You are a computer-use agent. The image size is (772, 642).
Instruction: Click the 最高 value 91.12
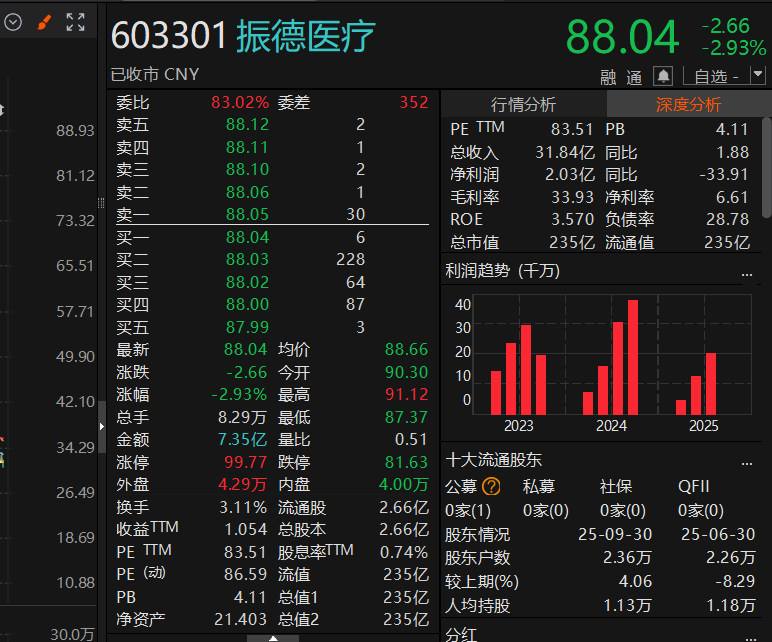(x=406, y=394)
